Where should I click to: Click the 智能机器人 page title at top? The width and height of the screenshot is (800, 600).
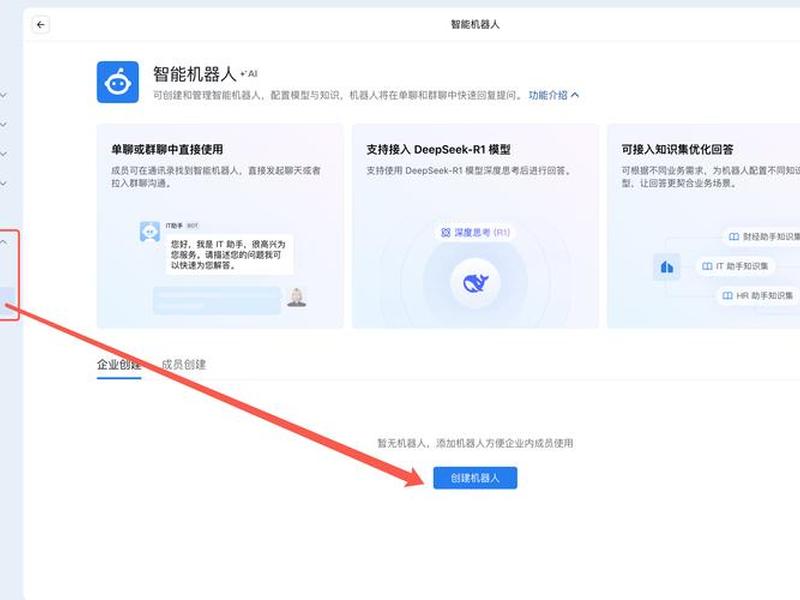(x=475, y=24)
